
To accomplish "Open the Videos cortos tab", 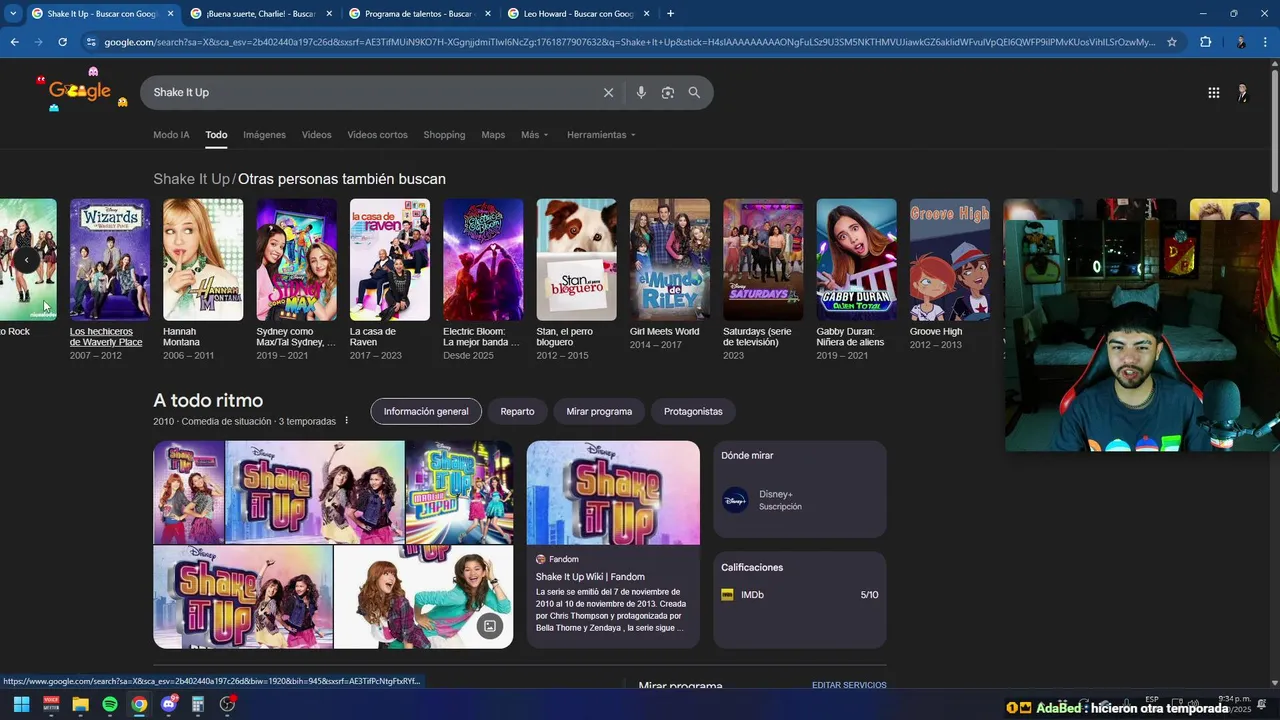I will [377, 135].
